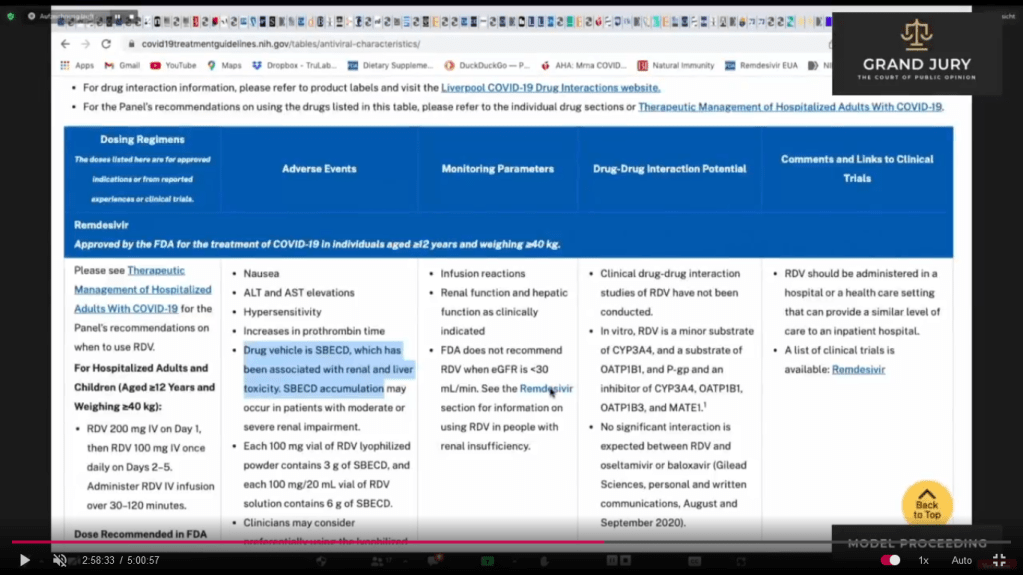Reload the page with refresh icon

(x=106, y=44)
